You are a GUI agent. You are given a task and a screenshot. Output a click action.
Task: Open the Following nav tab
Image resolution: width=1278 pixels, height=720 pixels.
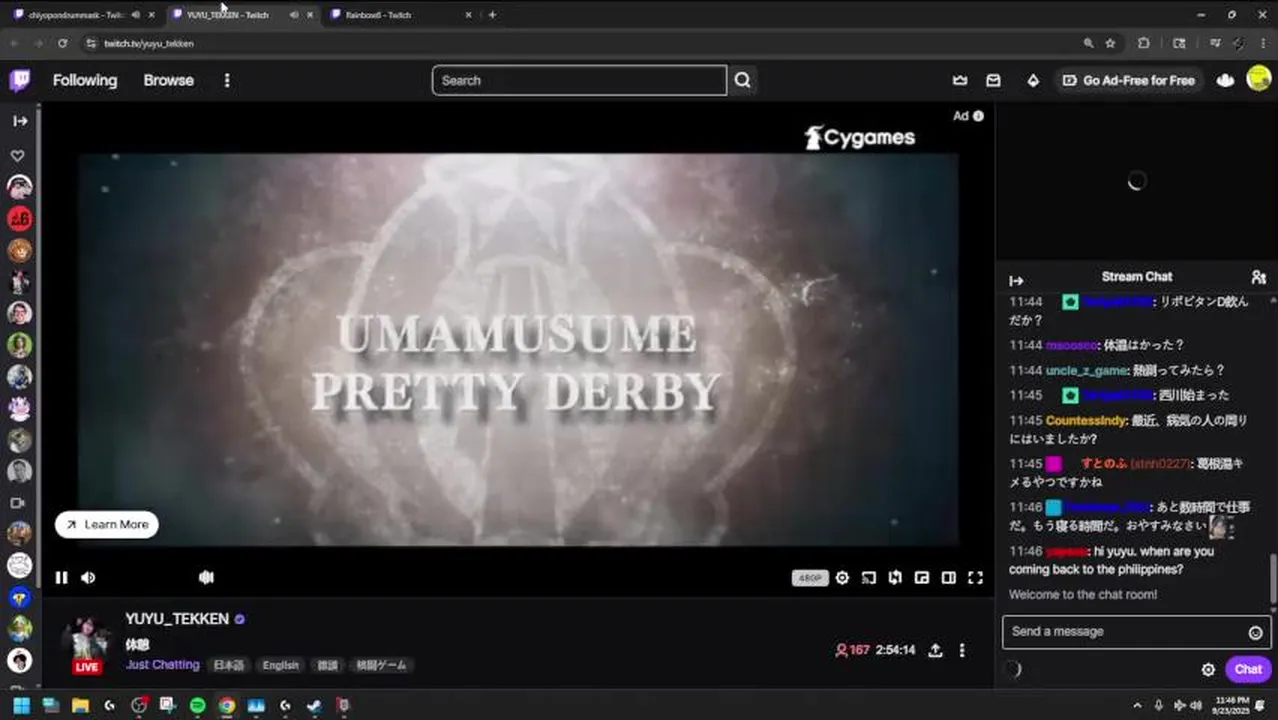(85, 80)
